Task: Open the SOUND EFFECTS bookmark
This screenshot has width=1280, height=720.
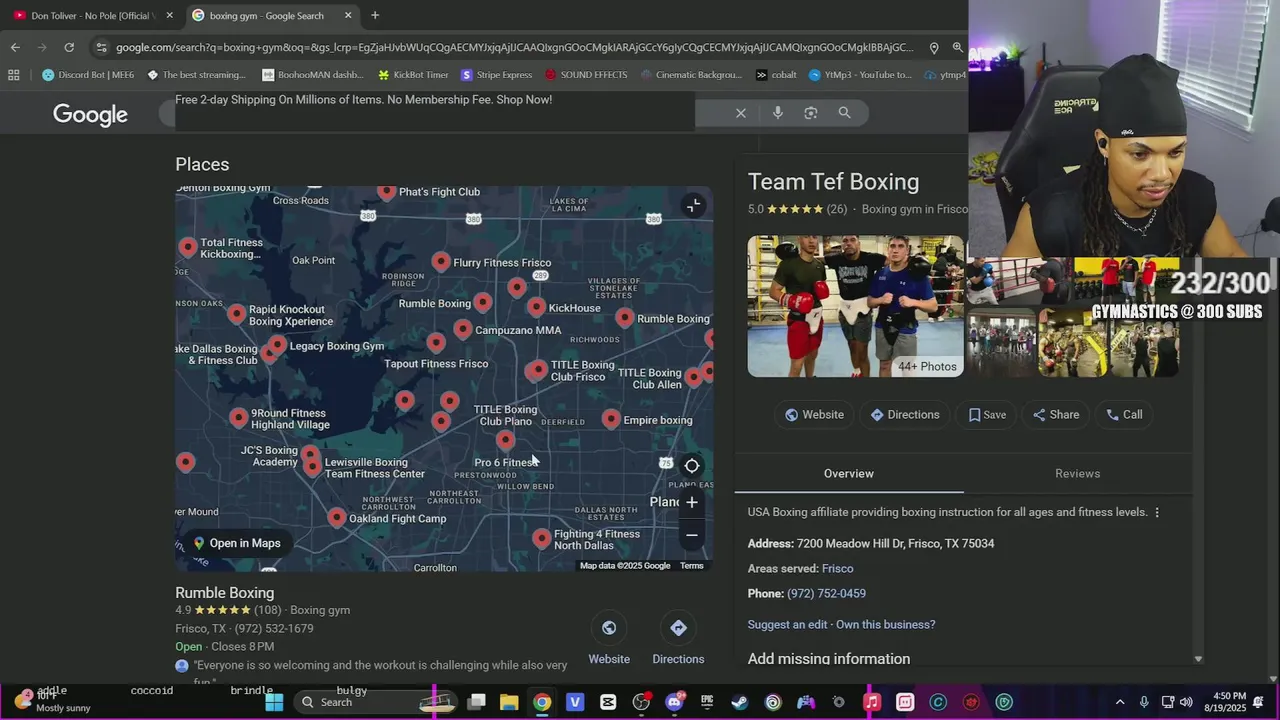Action: (x=586, y=75)
